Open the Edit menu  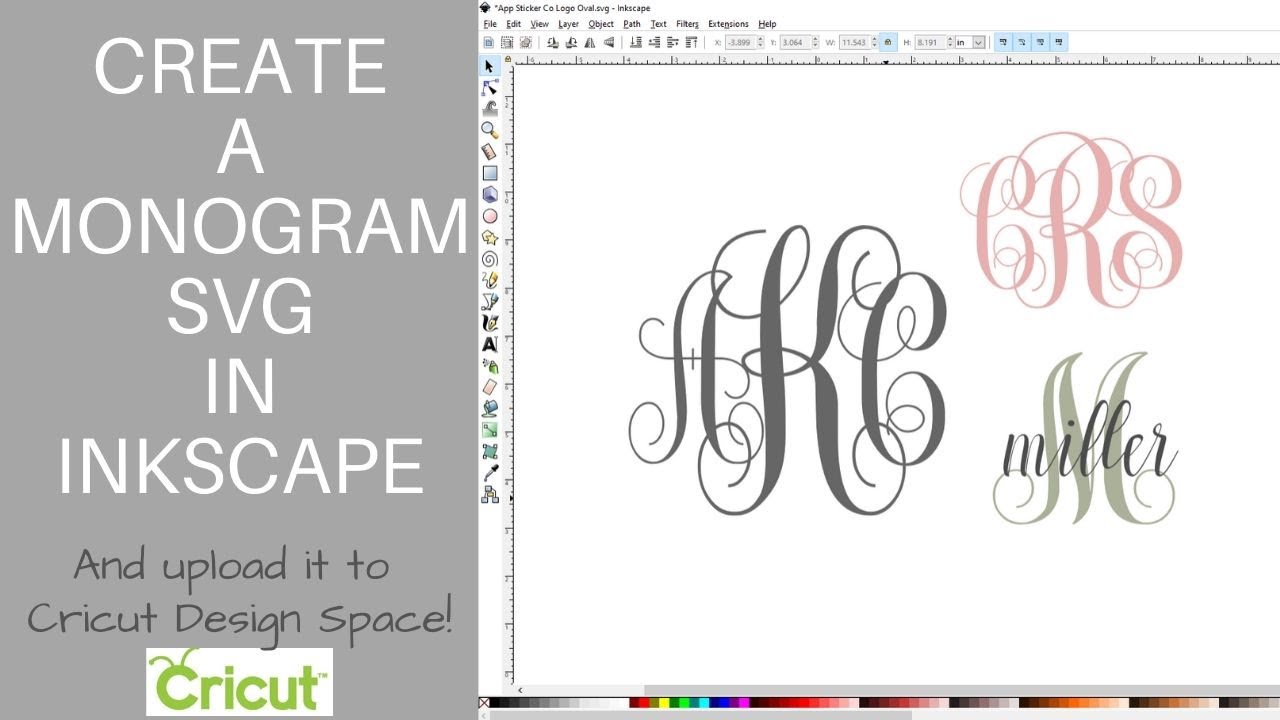pos(513,24)
